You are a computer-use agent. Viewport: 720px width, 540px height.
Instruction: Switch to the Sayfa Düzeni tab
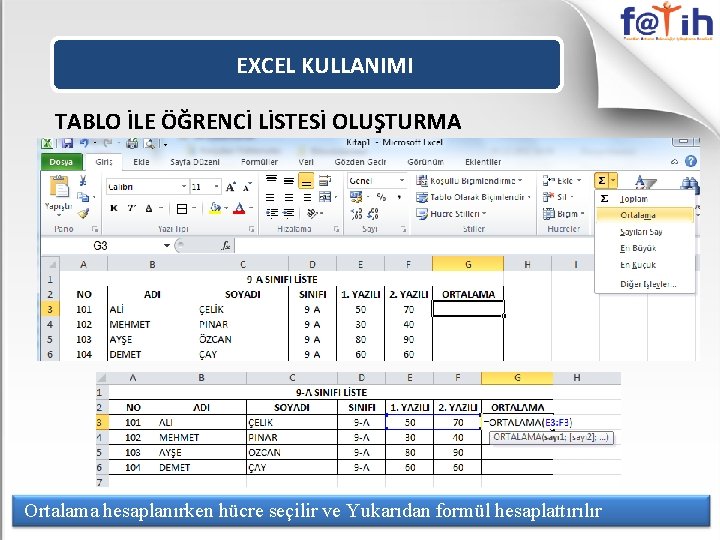click(x=195, y=162)
